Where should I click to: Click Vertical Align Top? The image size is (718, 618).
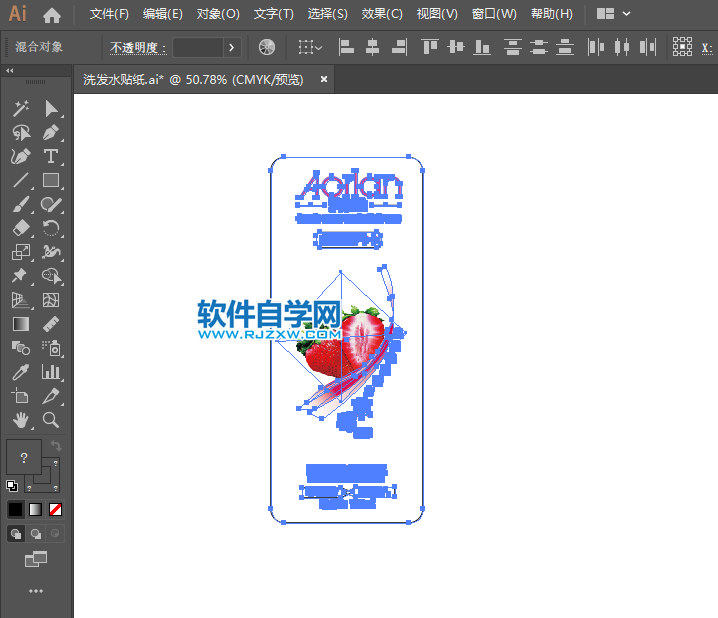click(x=430, y=47)
